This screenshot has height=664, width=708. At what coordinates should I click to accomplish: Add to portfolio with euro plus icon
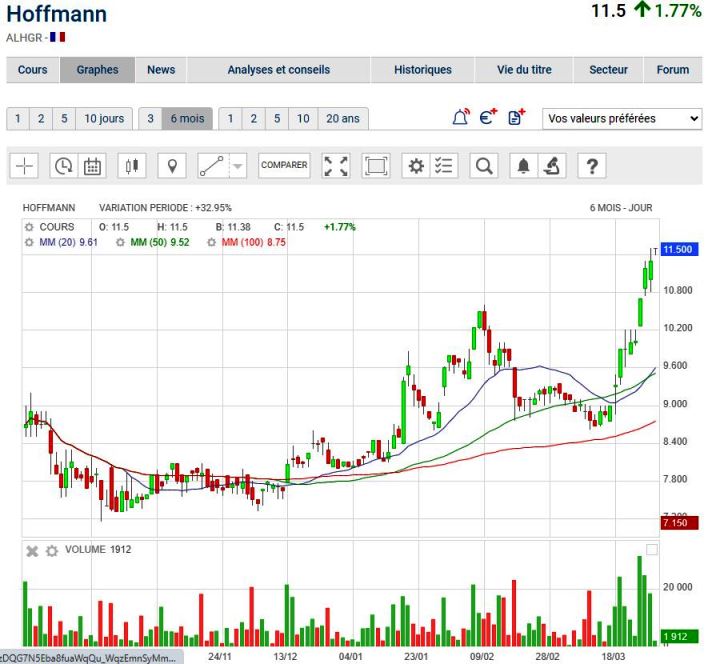click(488, 117)
